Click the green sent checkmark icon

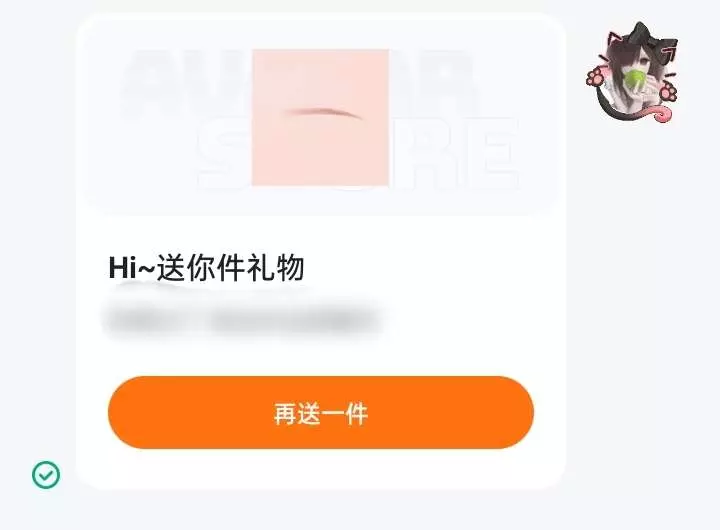coord(46,474)
